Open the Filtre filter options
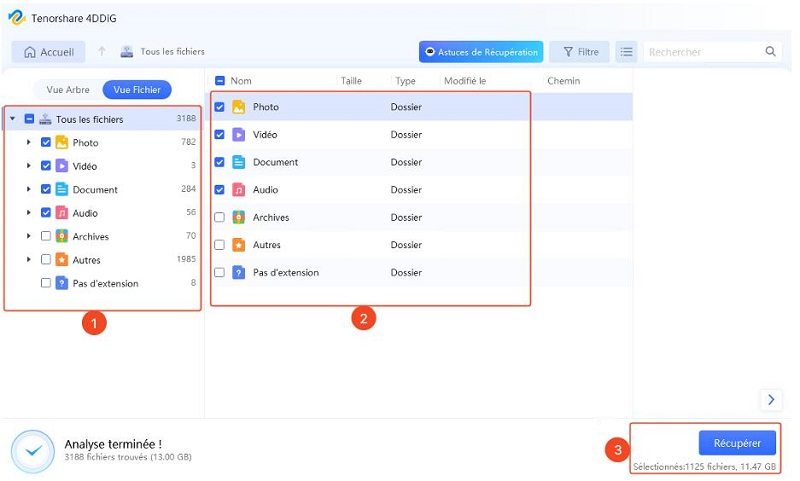Viewport: 800px width, 481px height. (x=580, y=52)
